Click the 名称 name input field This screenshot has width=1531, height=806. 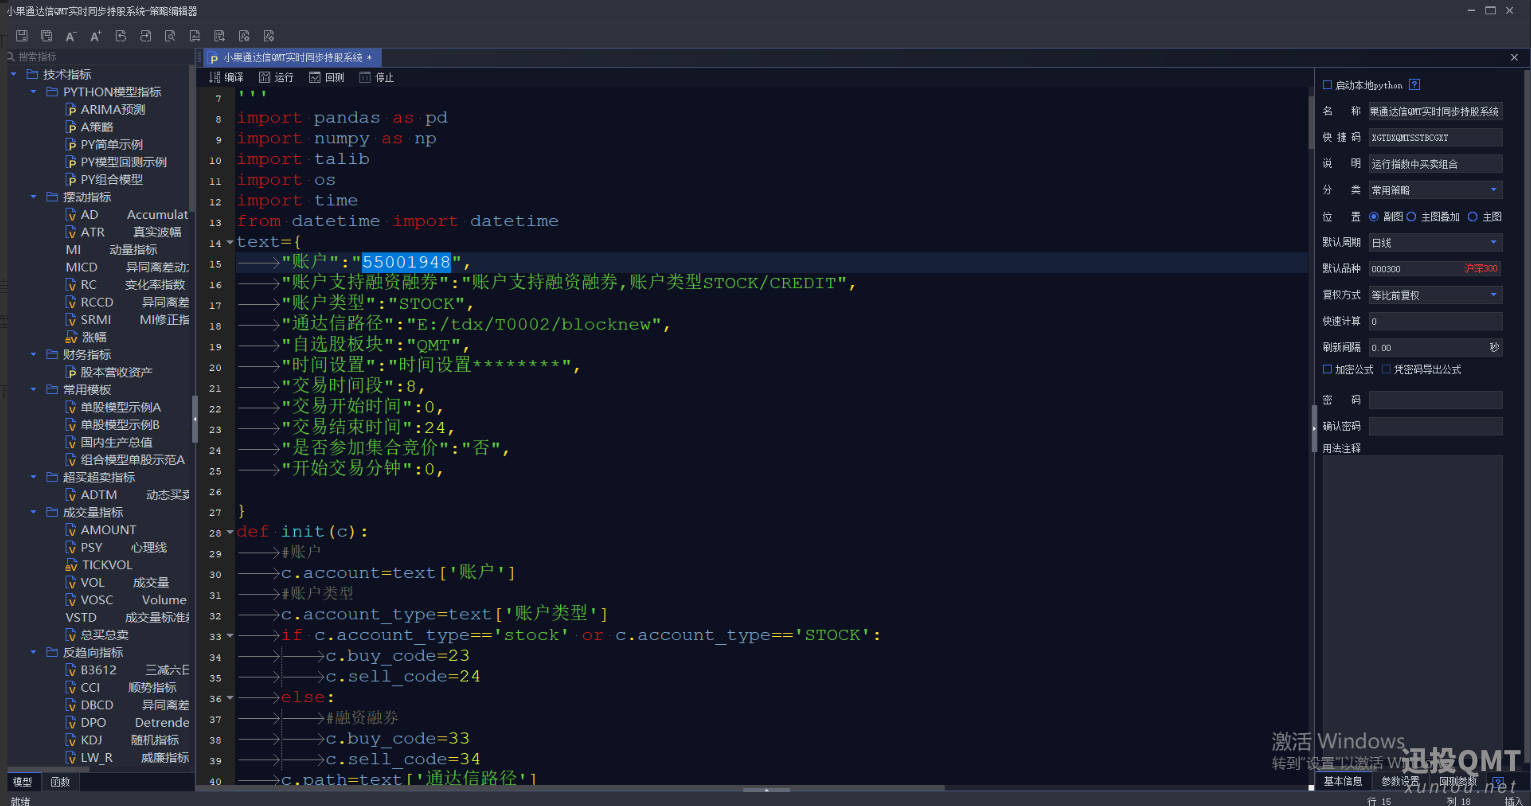tap(1435, 111)
